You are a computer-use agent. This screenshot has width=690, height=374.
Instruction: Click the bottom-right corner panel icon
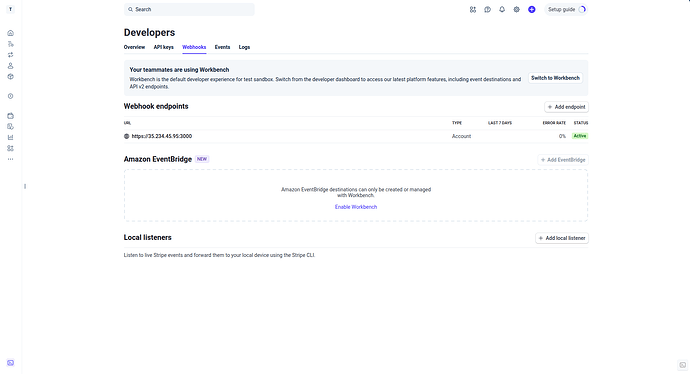[683, 365]
